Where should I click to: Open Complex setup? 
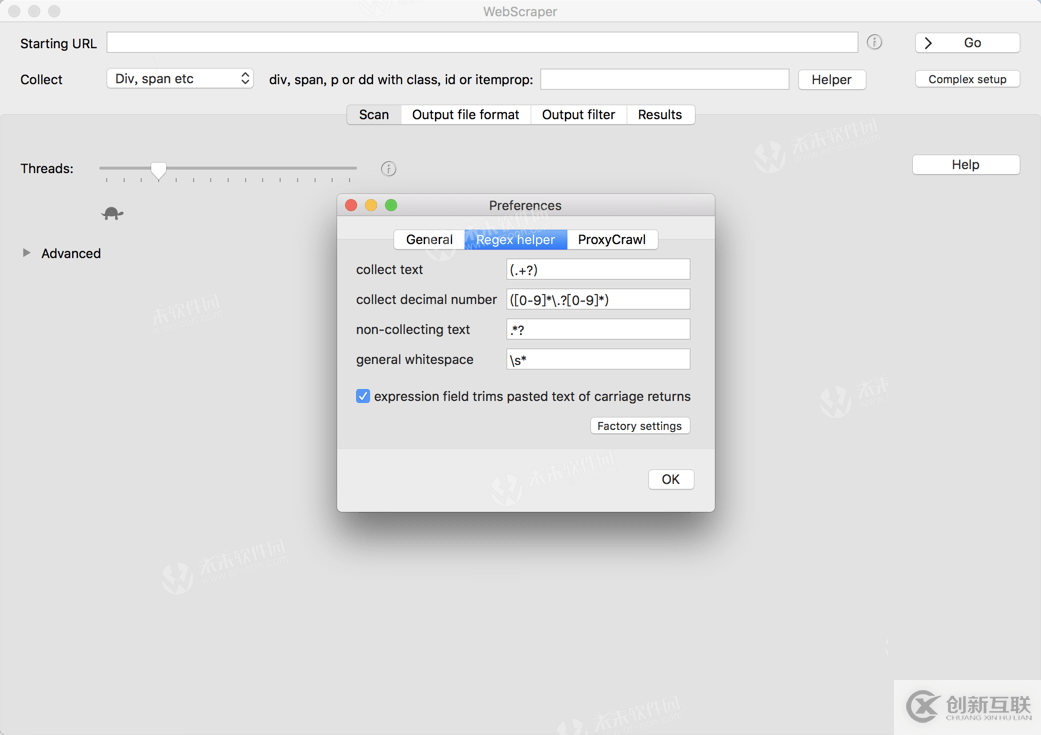966,78
